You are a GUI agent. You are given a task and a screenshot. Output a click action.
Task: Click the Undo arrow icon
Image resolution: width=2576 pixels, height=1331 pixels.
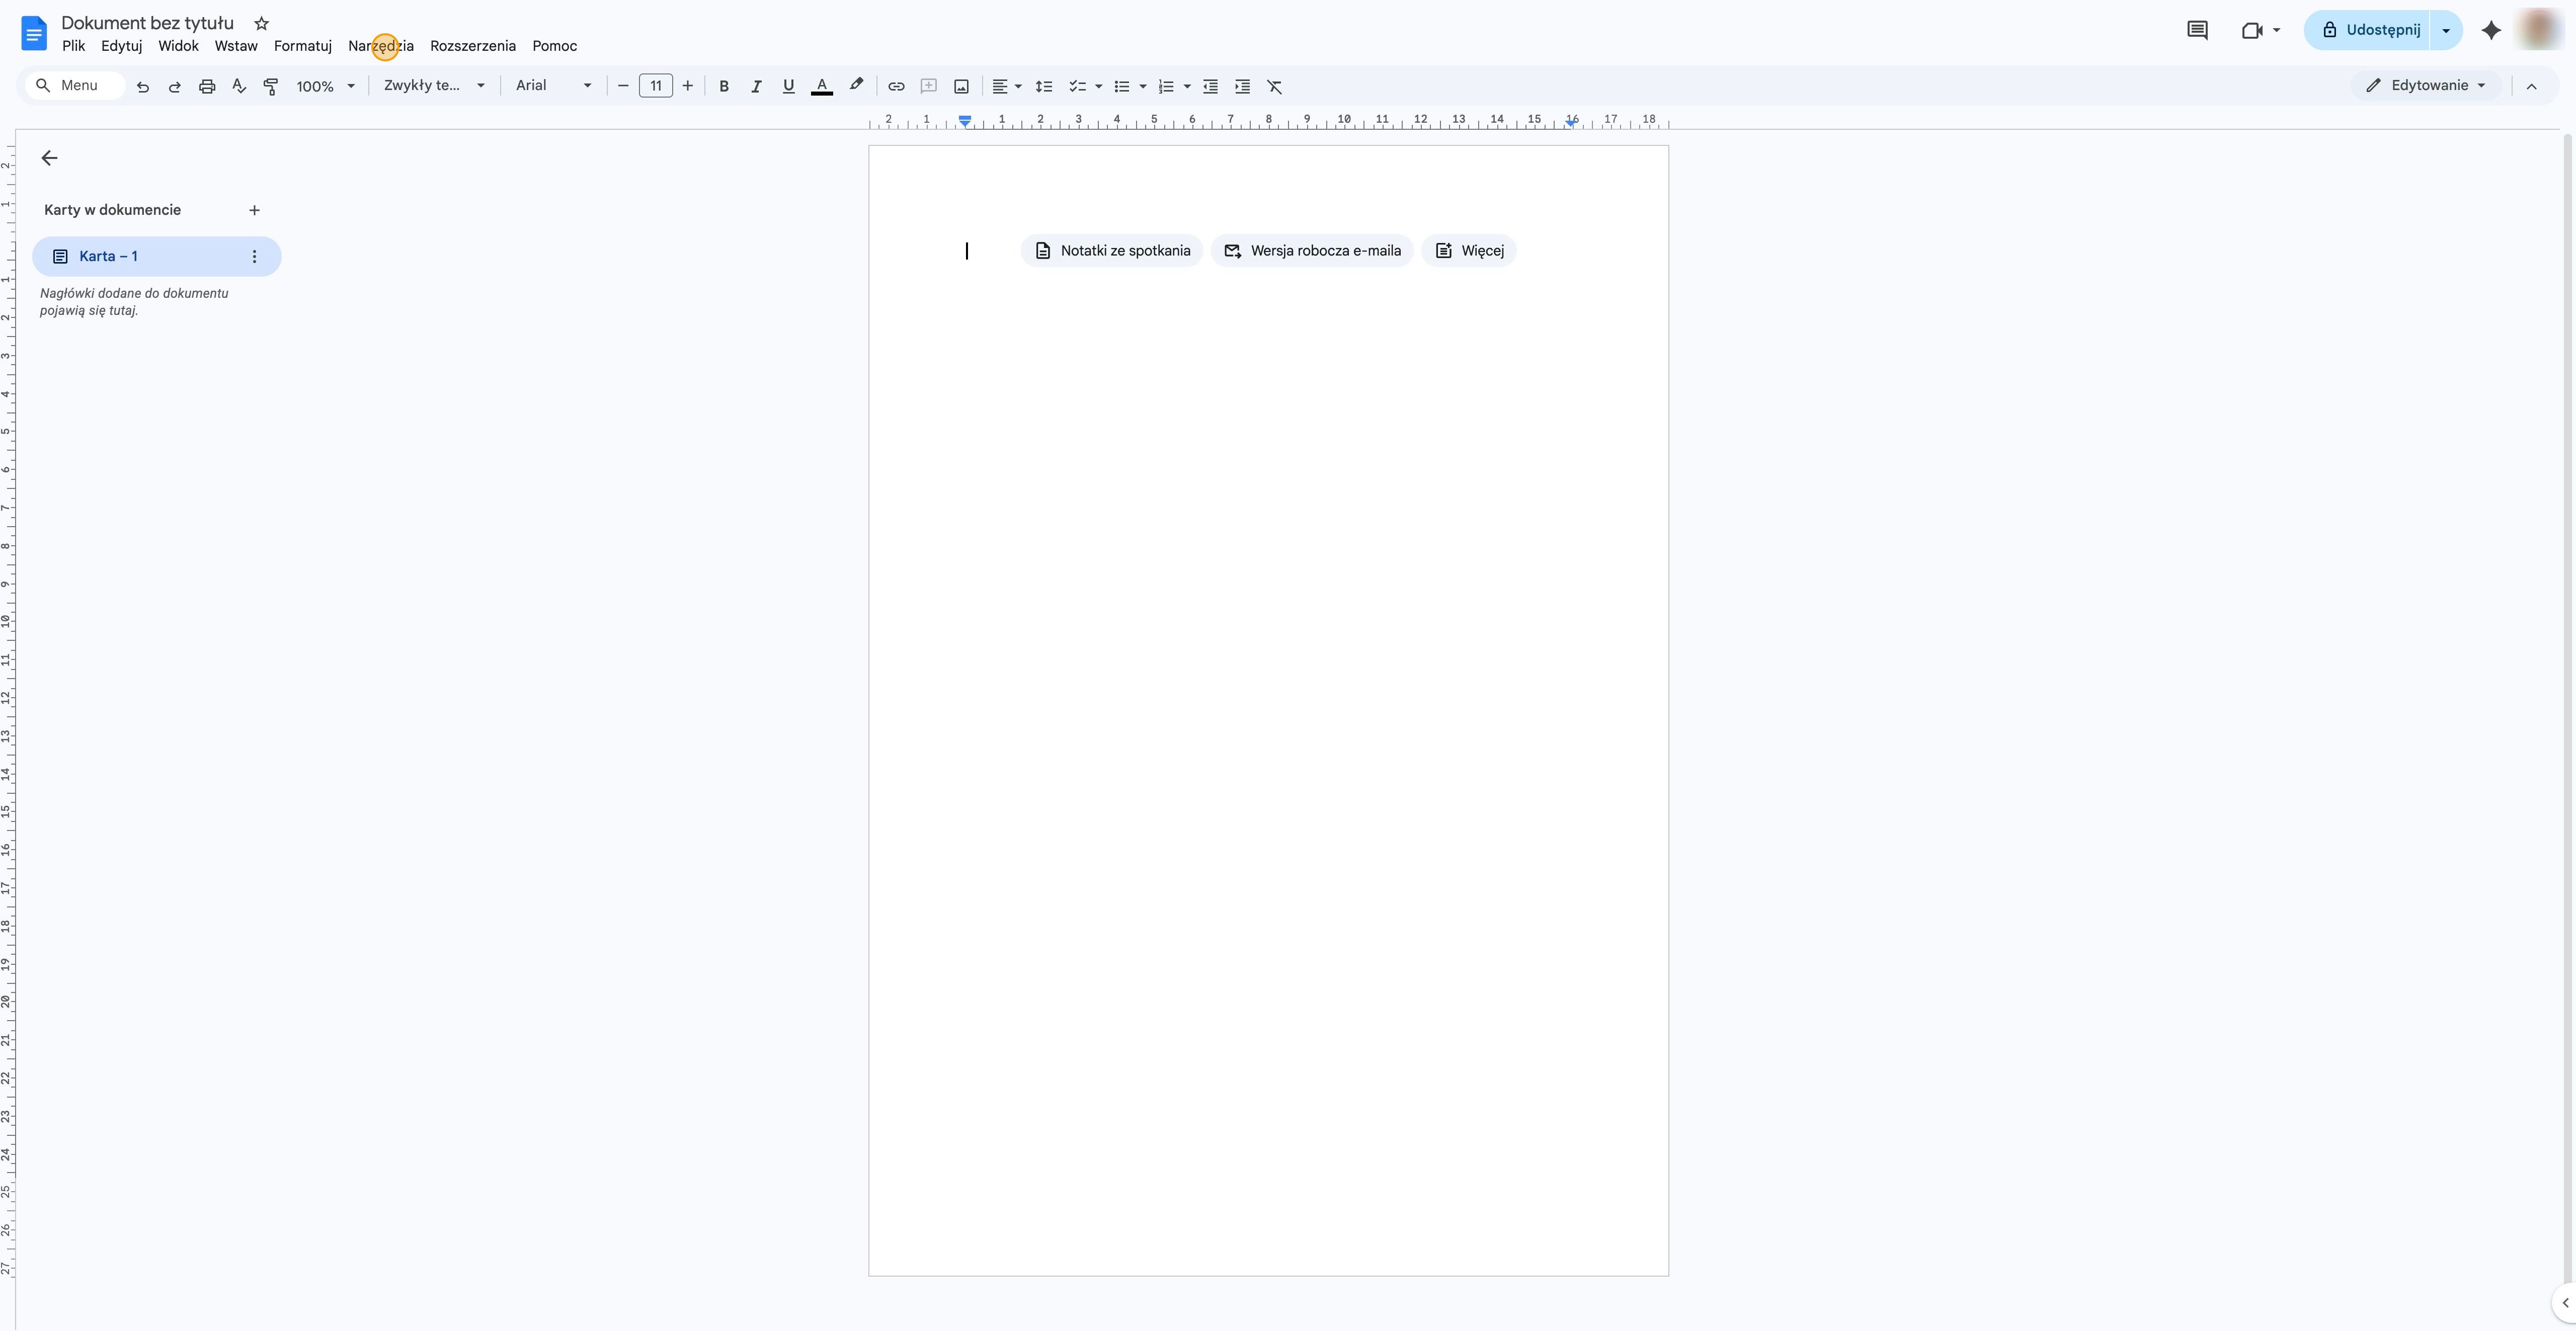(x=143, y=87)
